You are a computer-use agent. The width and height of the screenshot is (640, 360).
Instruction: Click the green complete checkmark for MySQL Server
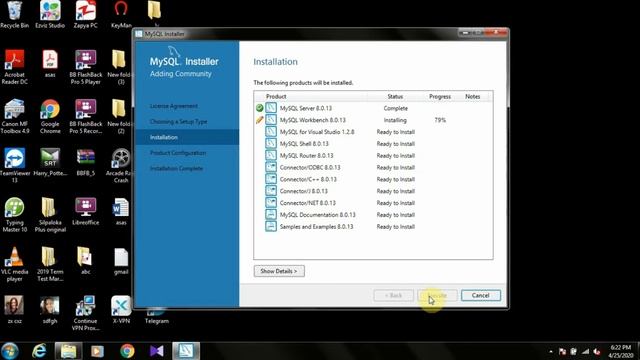click(x=259, y=108)
